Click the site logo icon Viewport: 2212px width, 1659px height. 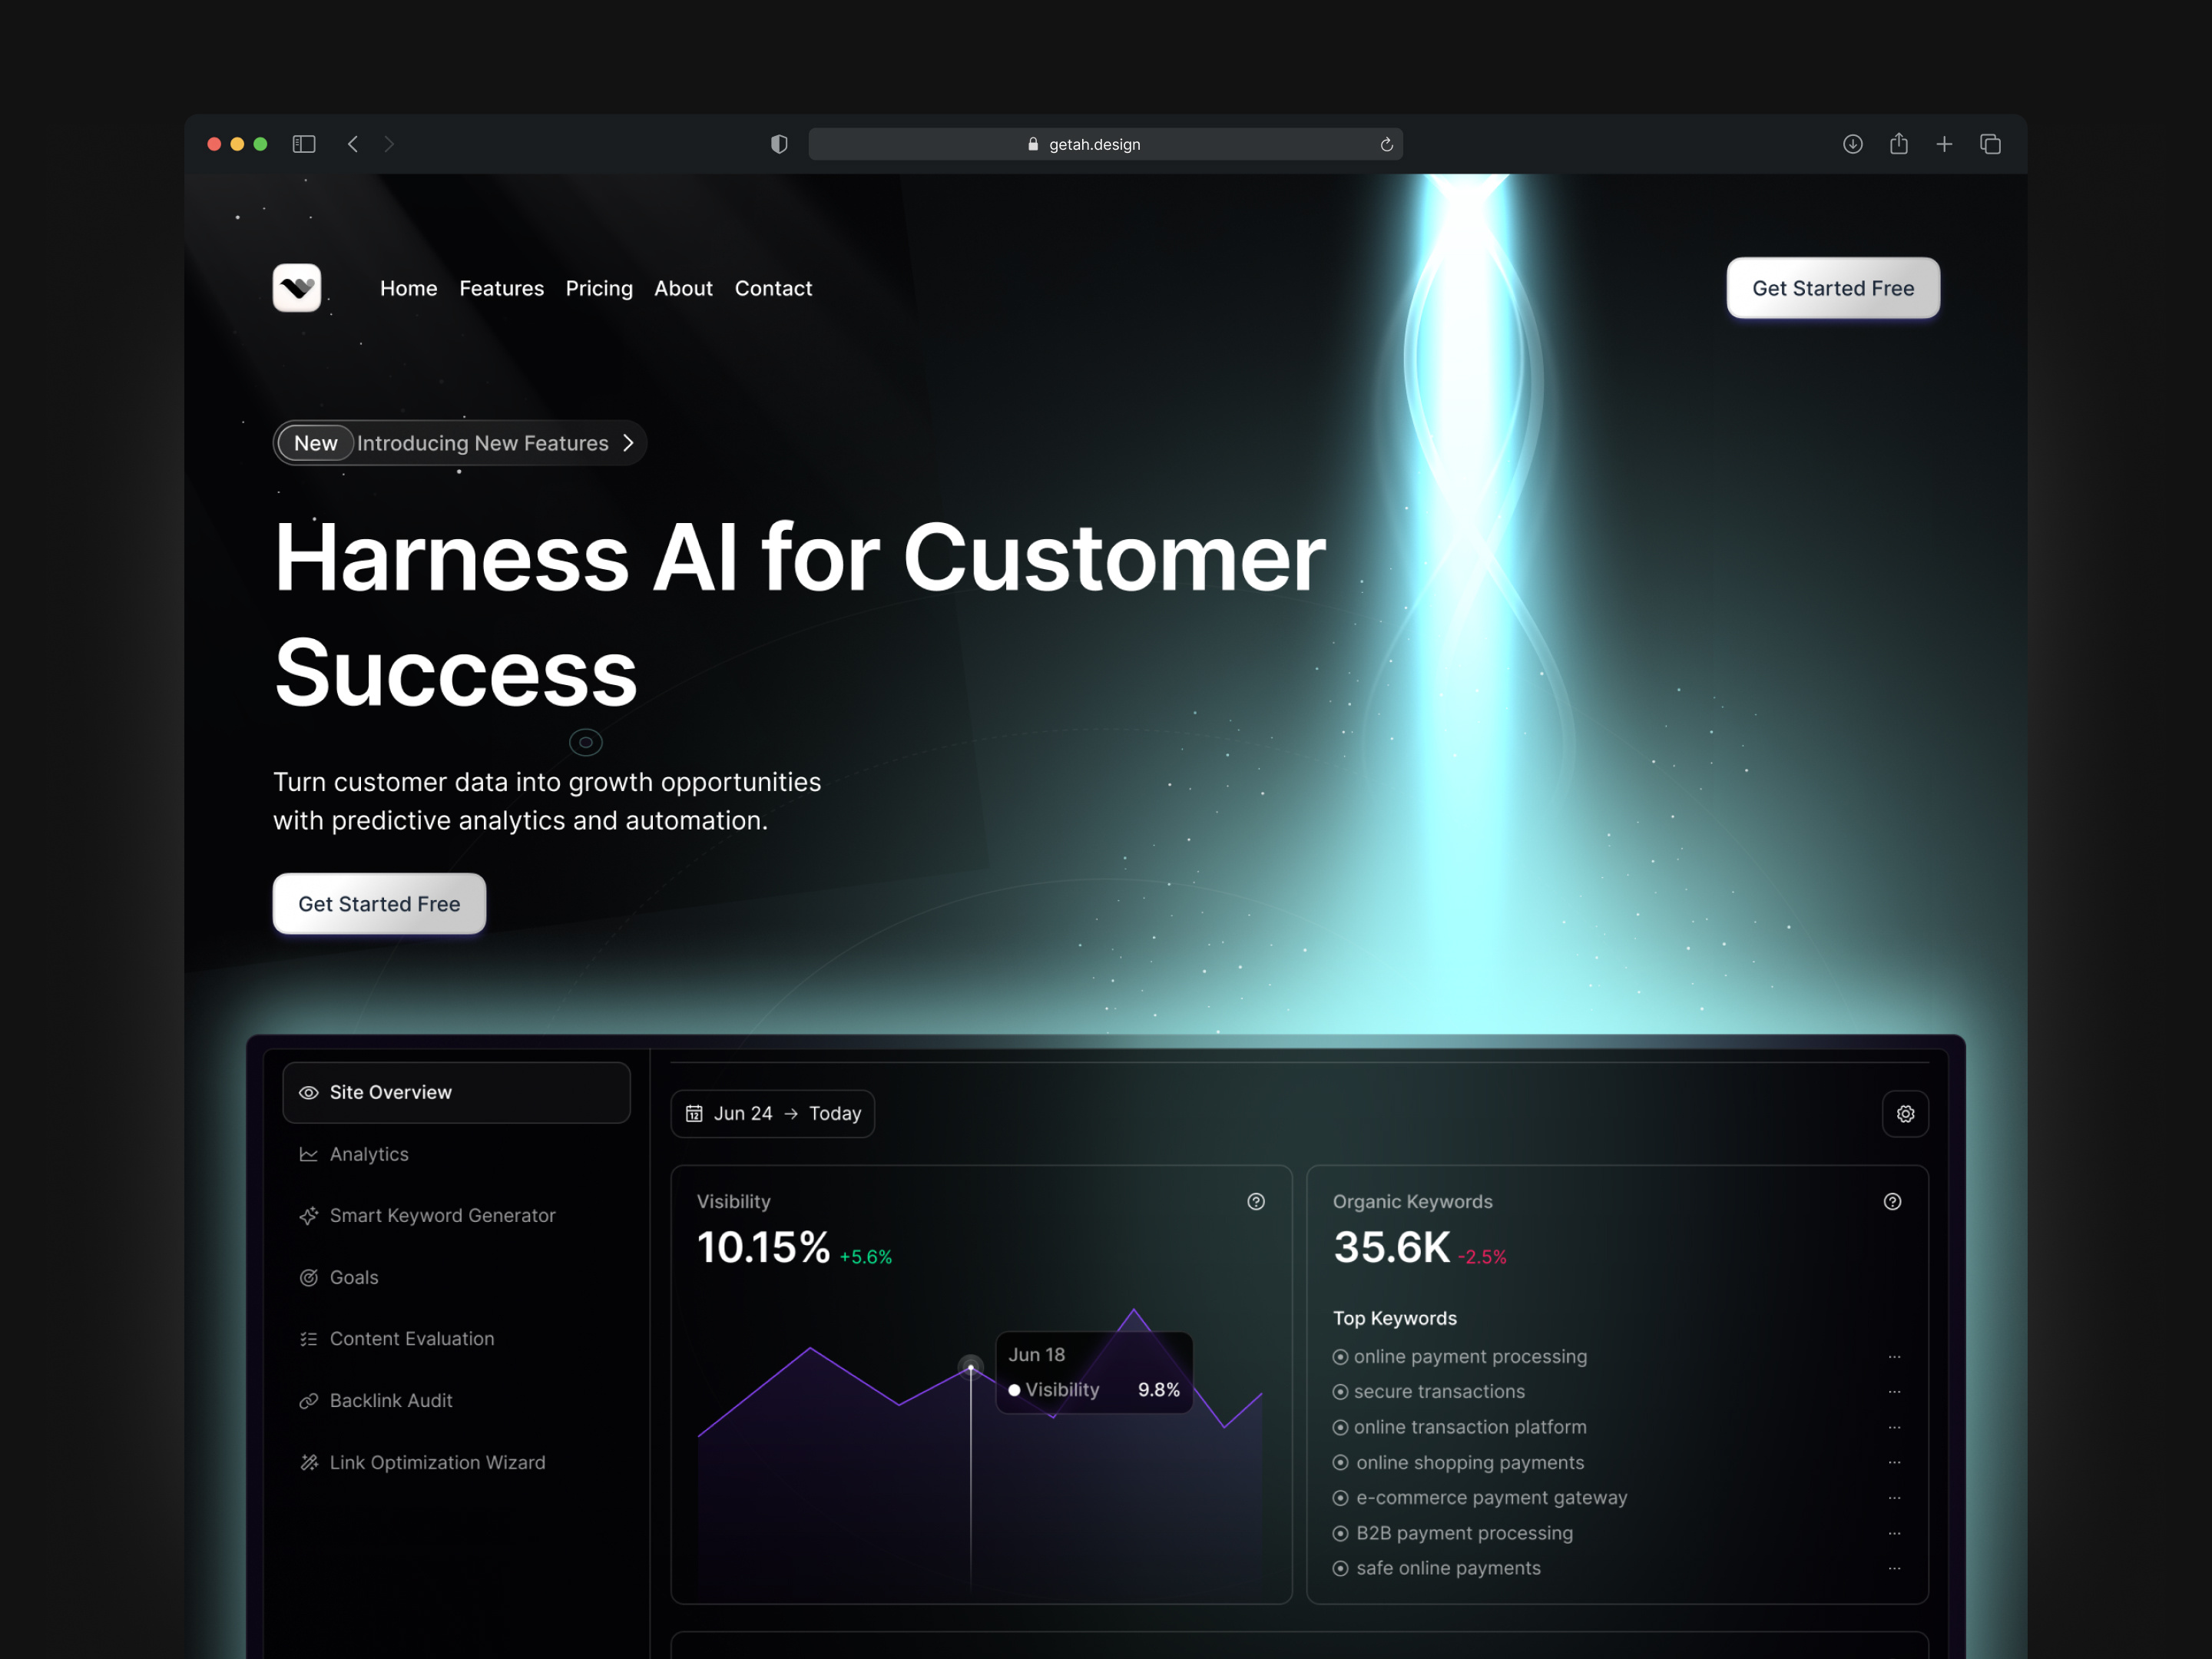(297, 288)
